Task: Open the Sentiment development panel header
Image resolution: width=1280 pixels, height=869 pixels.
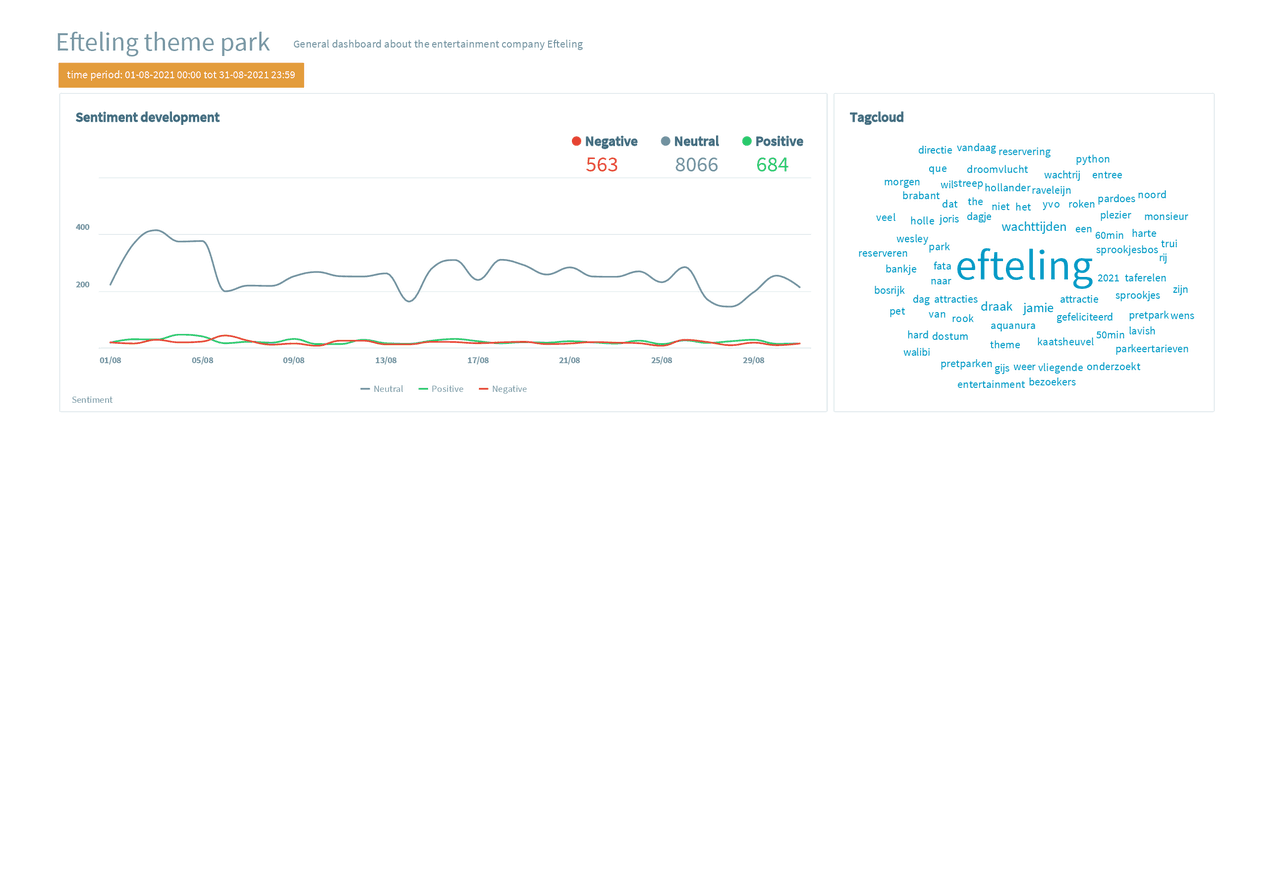Action: click(x=147, y=117)
